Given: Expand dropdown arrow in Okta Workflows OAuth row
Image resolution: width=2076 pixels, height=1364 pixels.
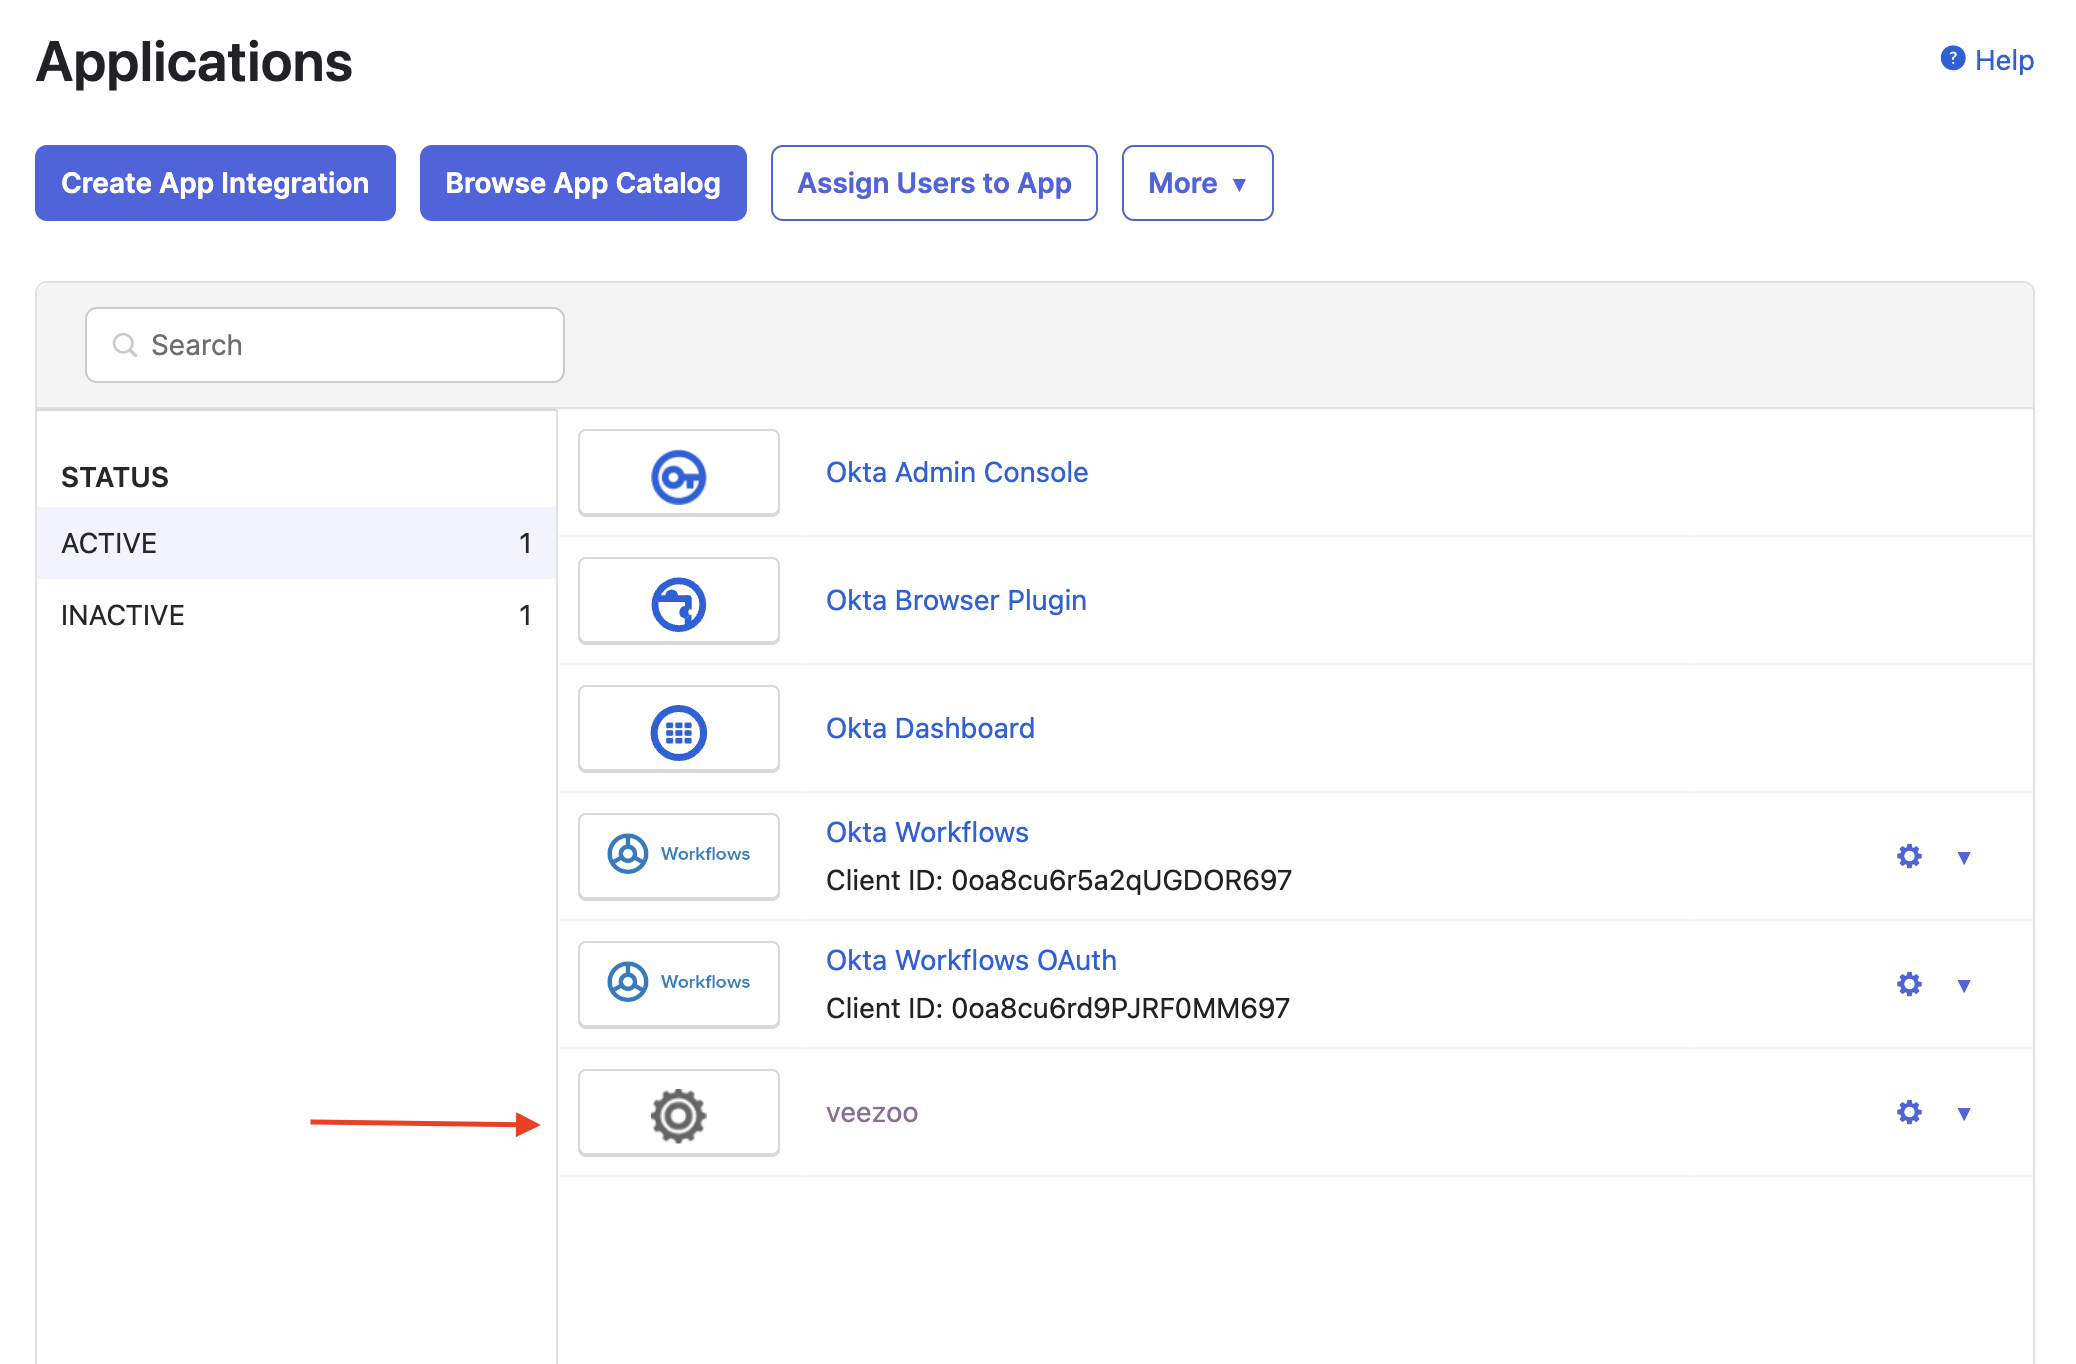Looking at the screenshot, I should click(x=1964, y=985).
